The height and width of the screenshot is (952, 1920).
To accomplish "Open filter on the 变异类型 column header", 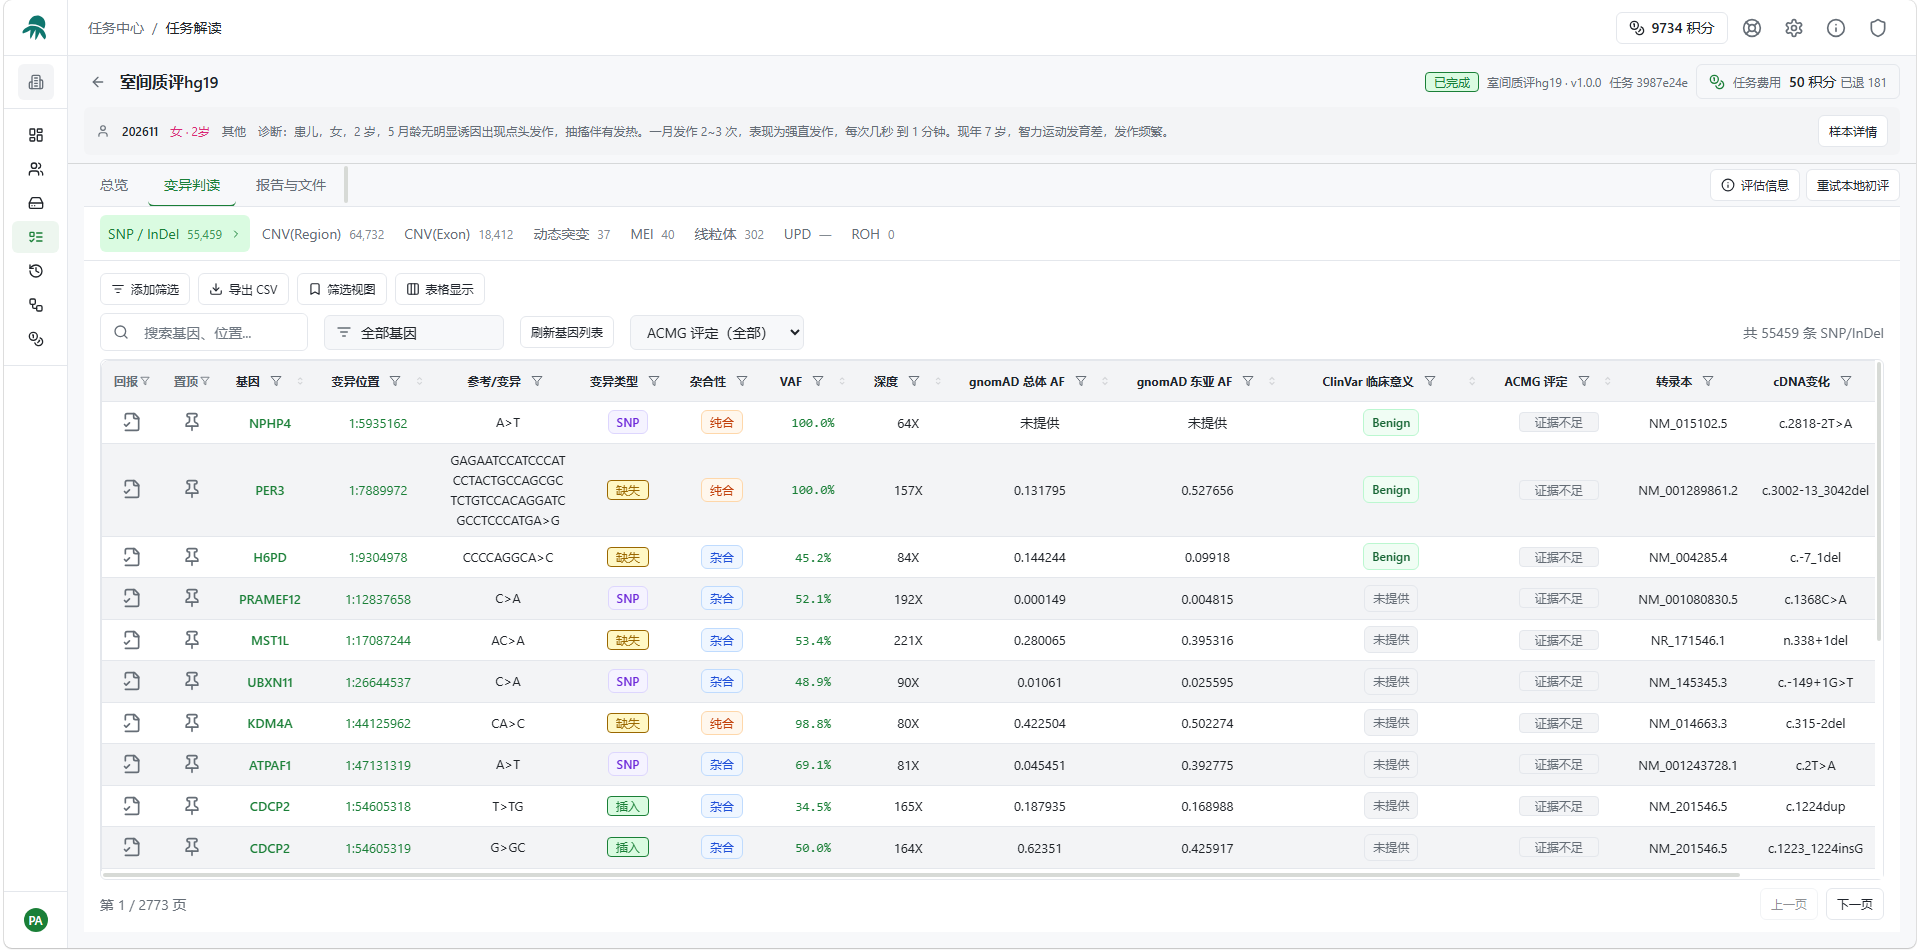I will pyautogui.click(x=654, y=381).
